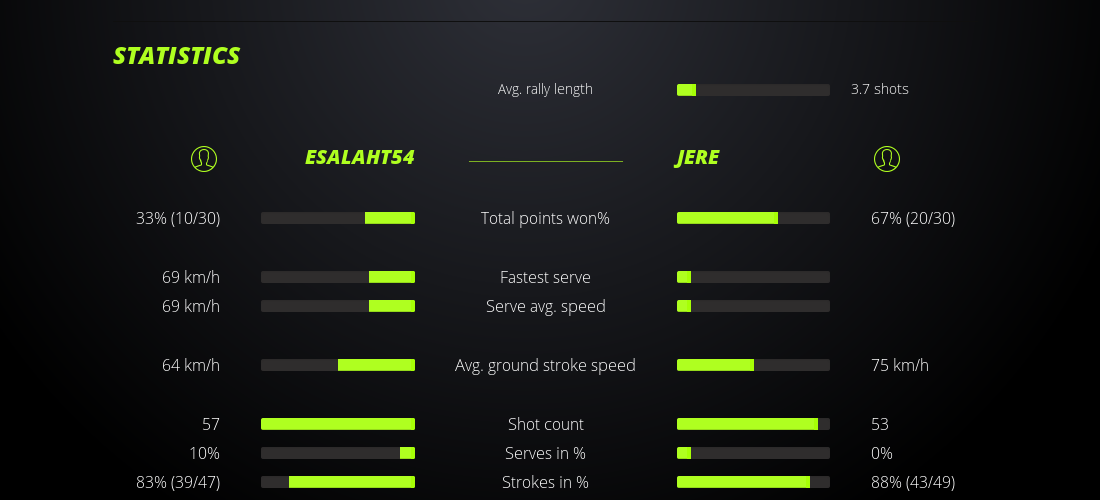
Task: Click ESALAHT54's Serves in % bar
Action: tap(338, 453)
